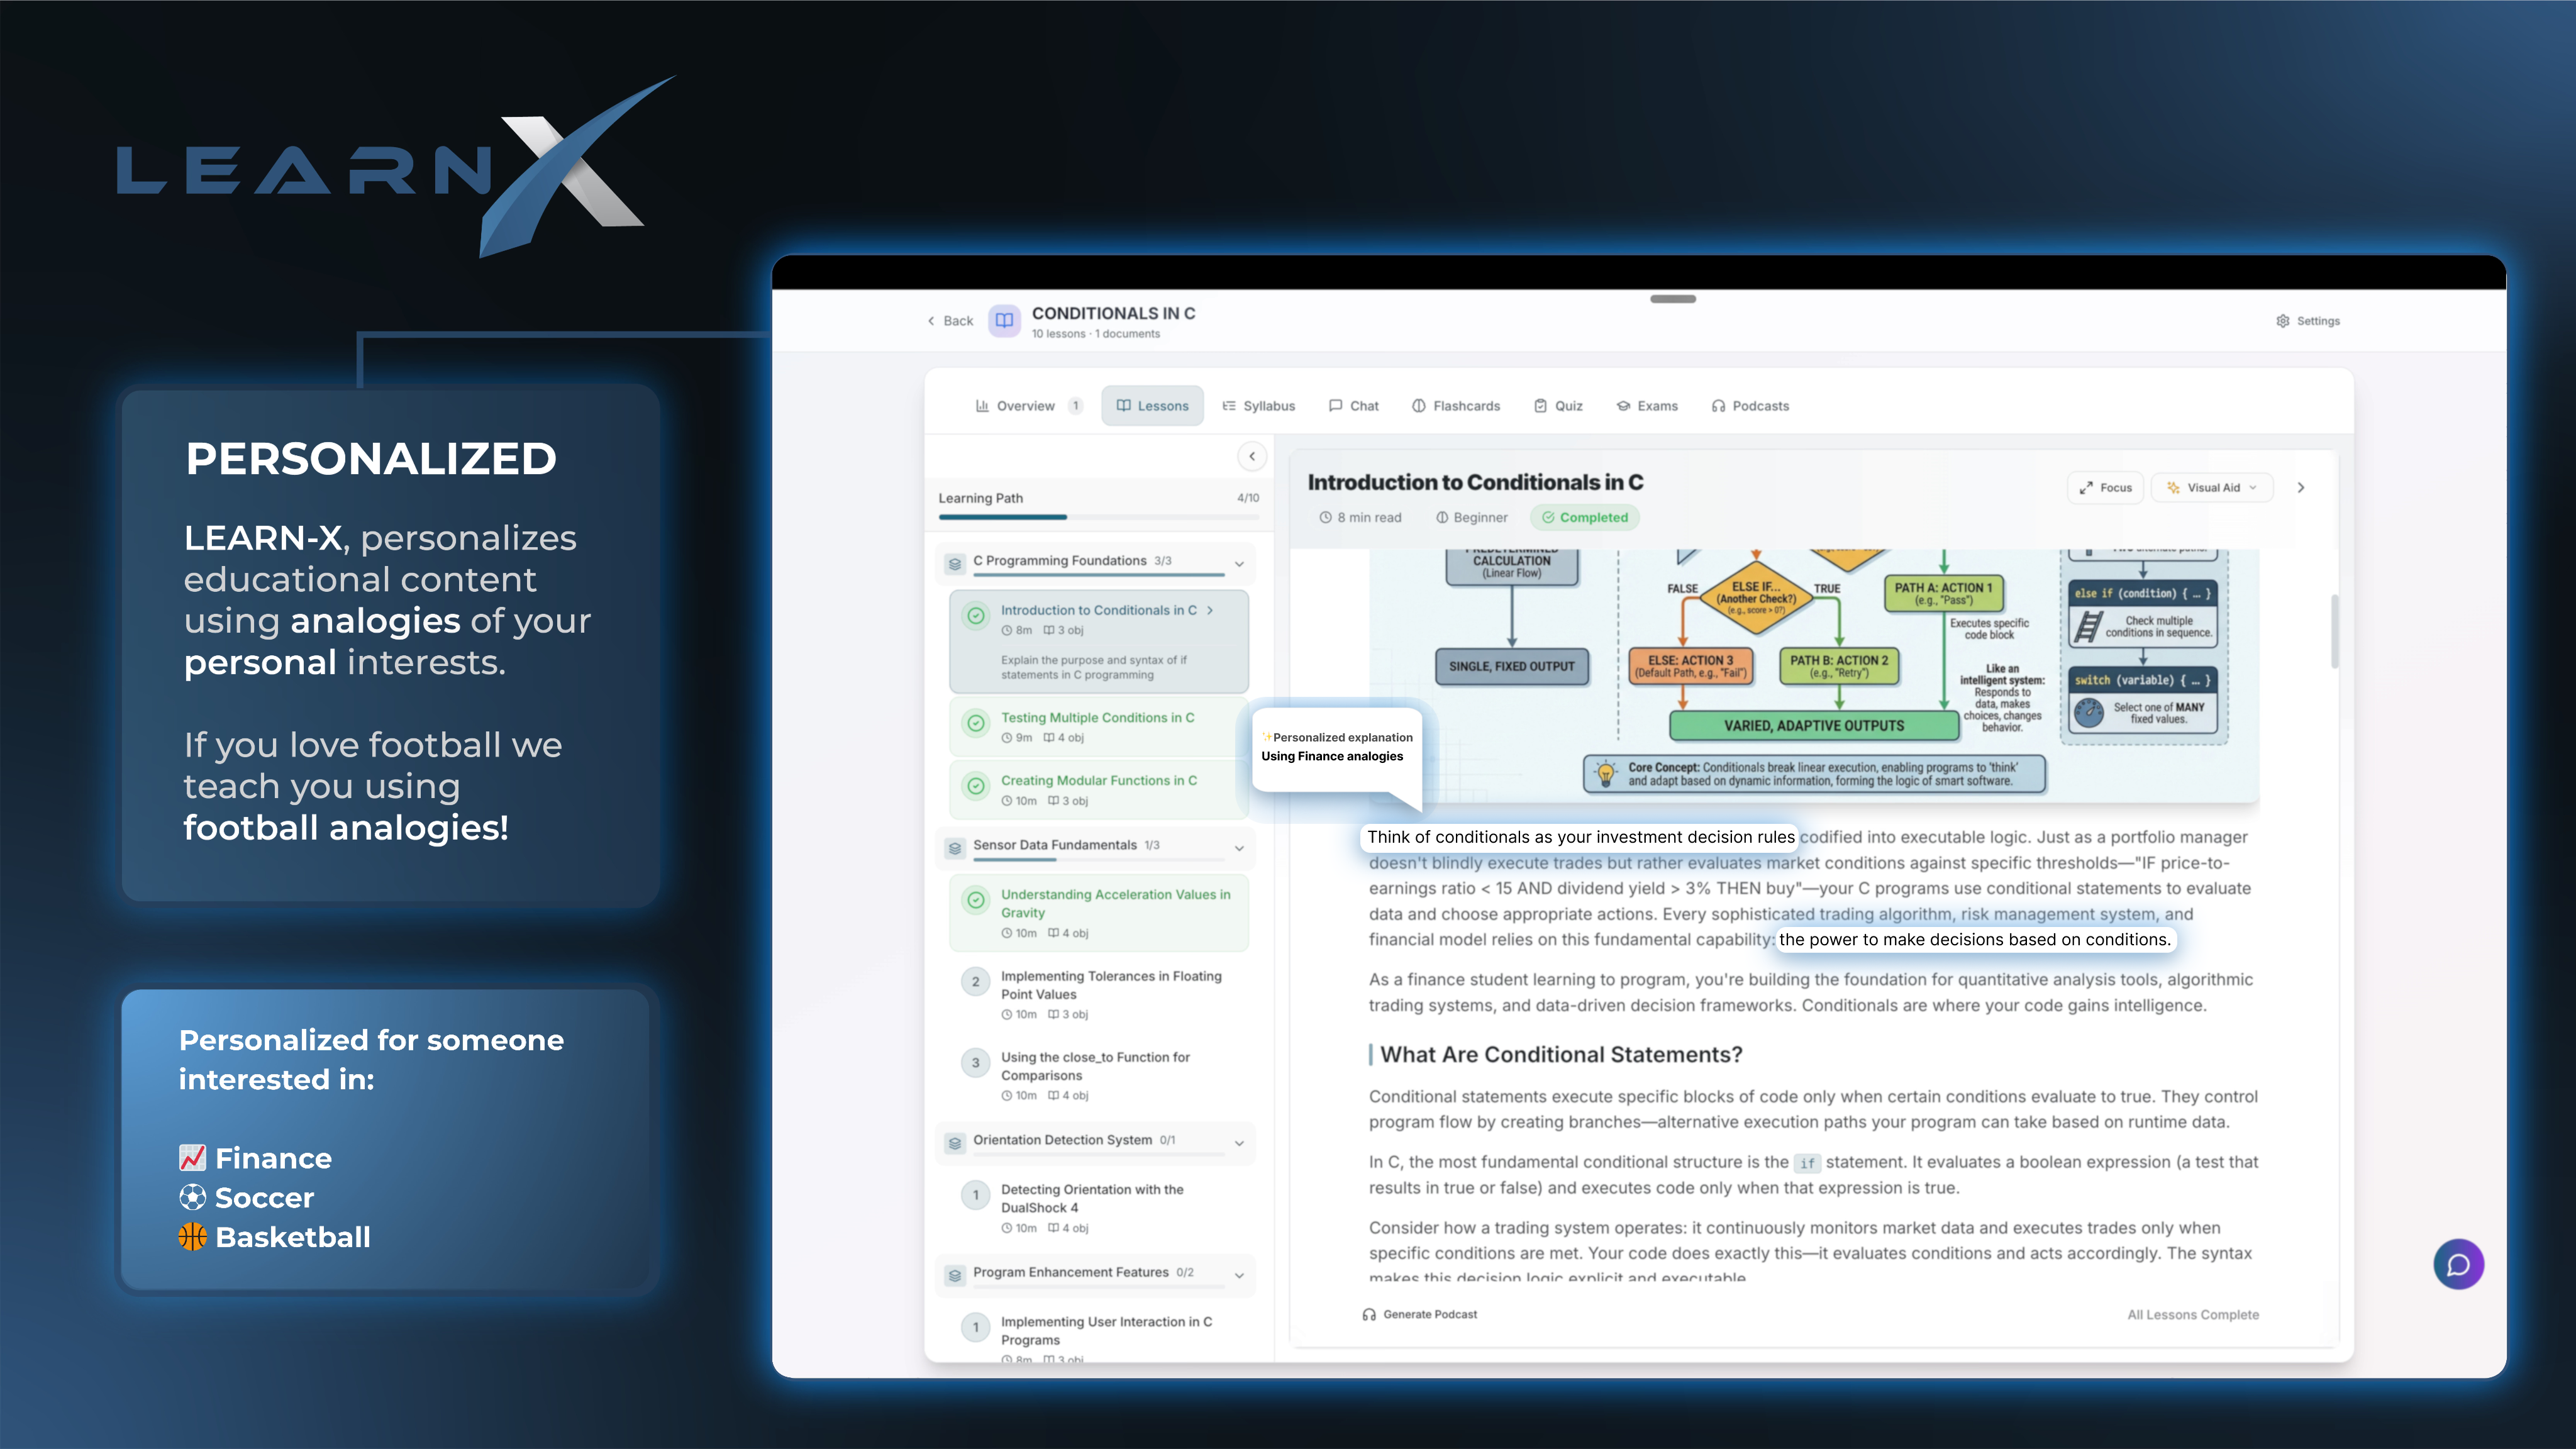Click the chat assistant bubble icon
The image size is (2576, 1449).
[2458, 1264]
